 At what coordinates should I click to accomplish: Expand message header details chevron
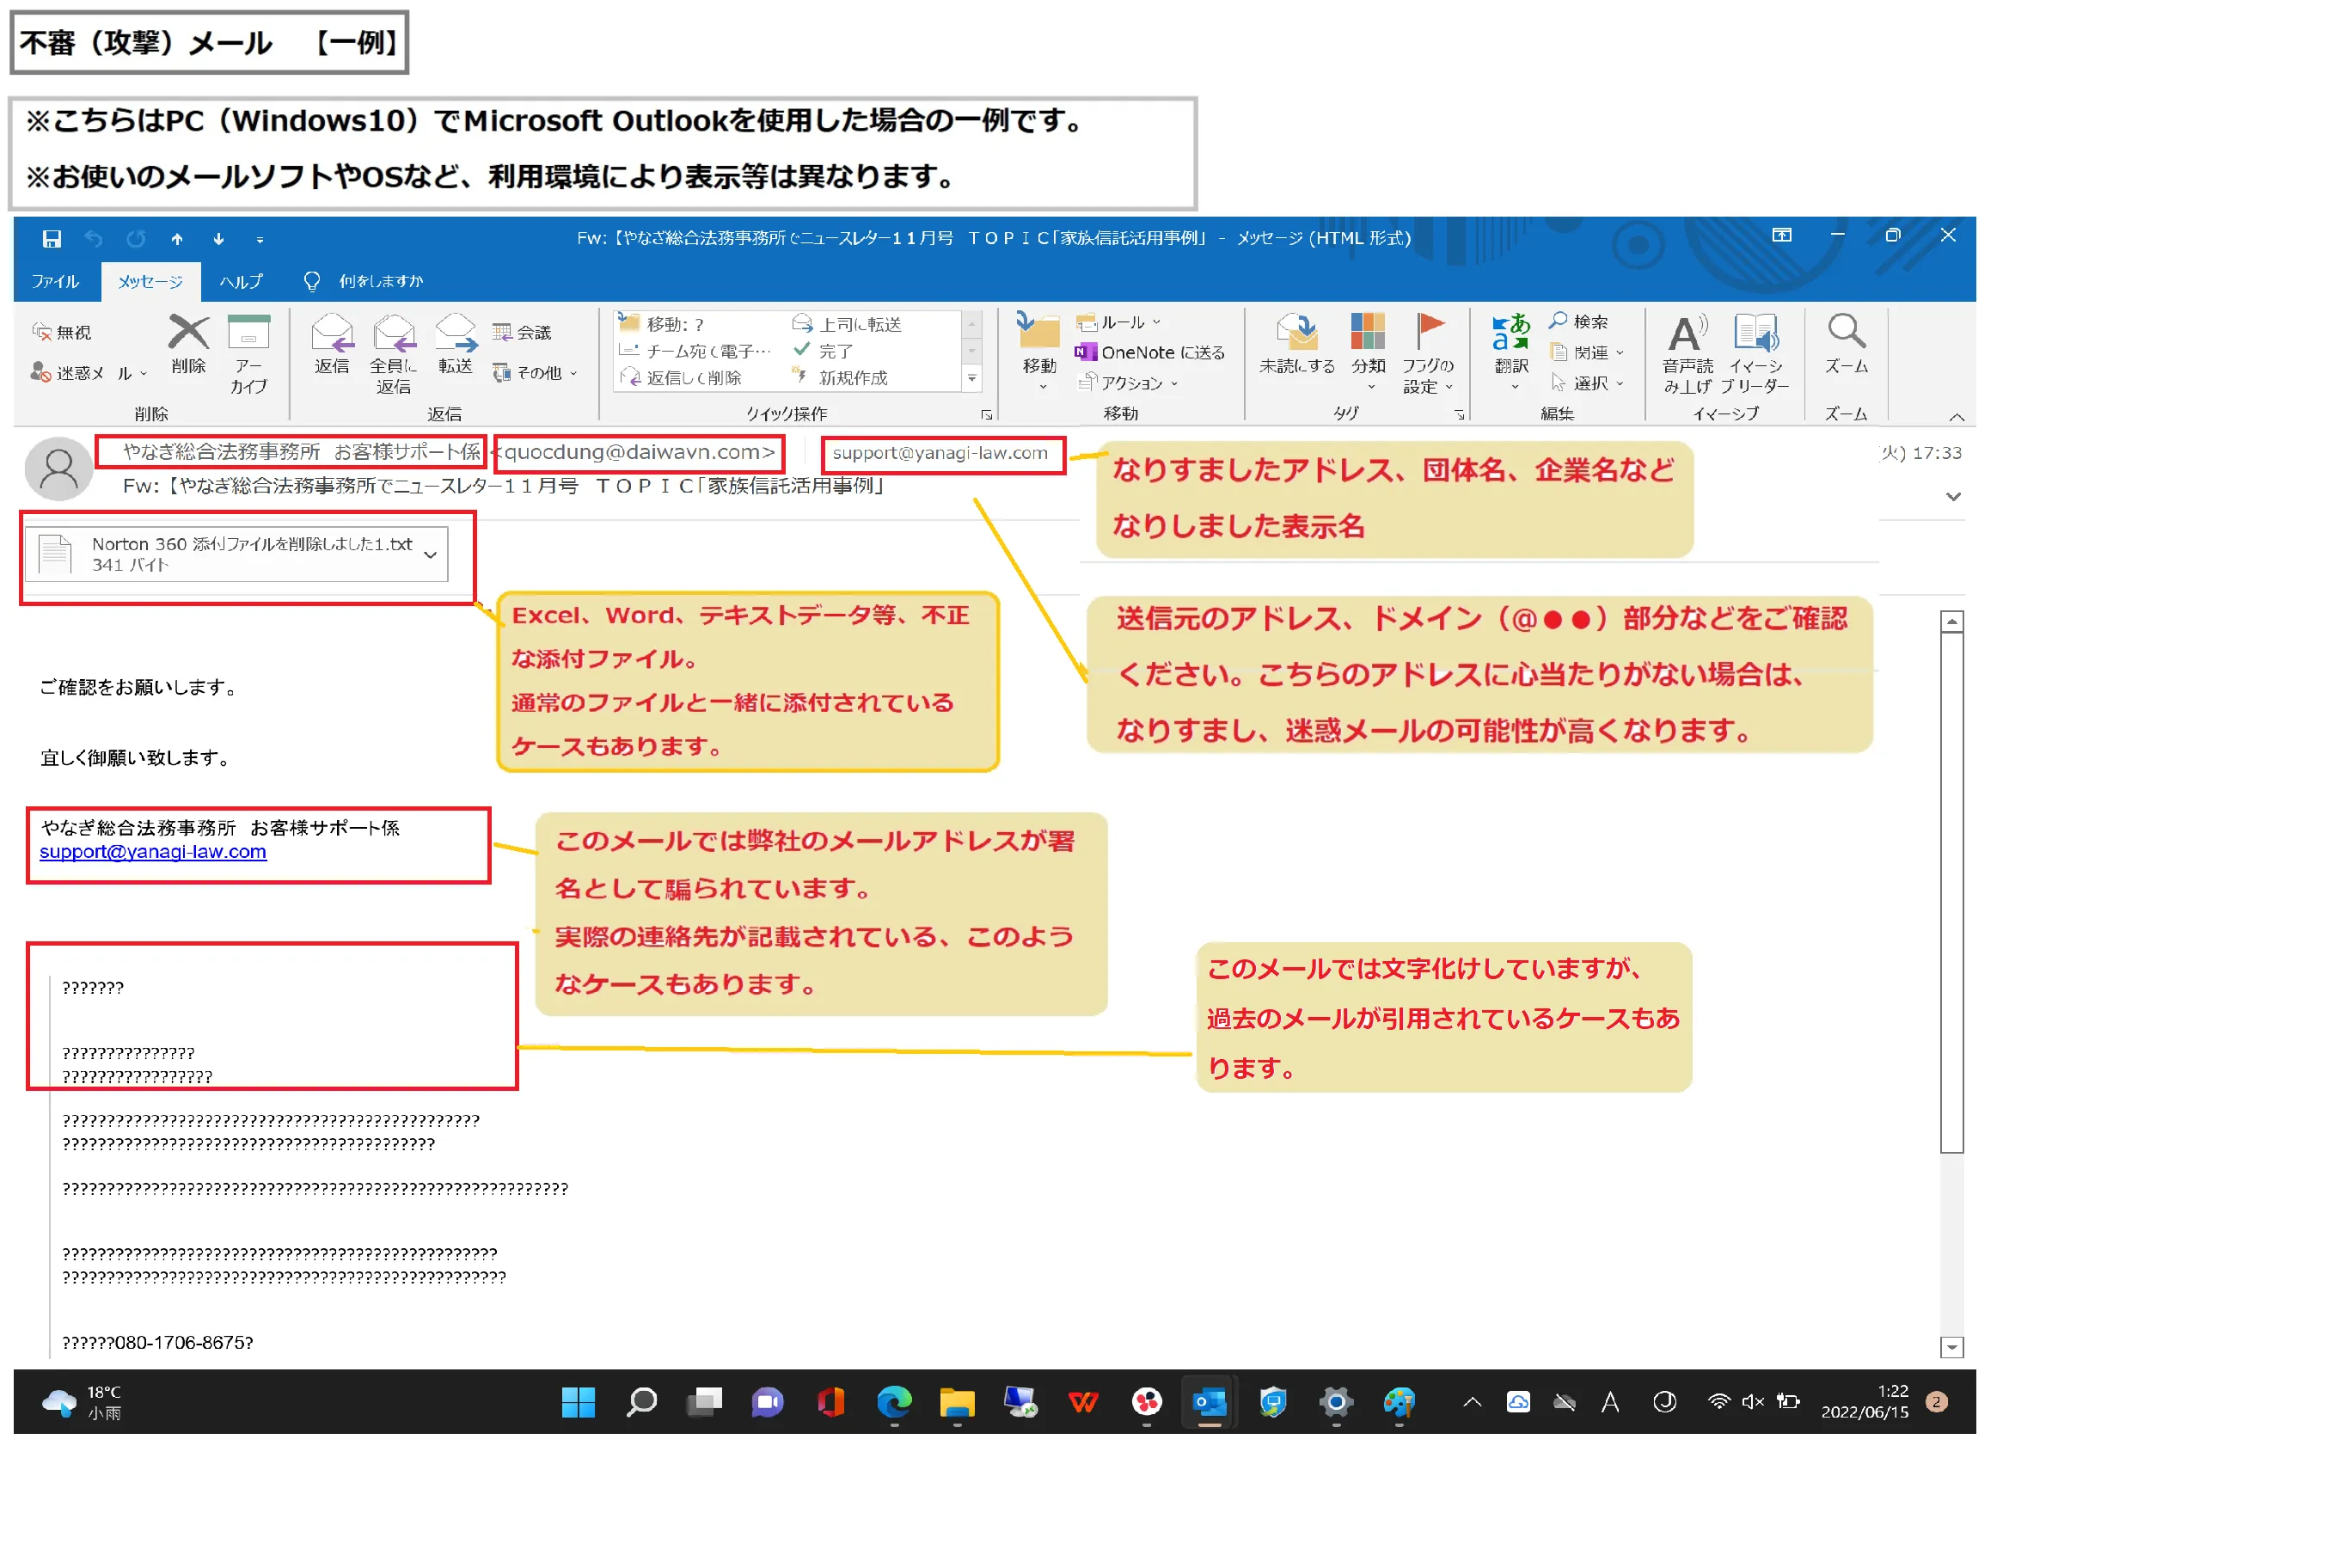tap(1953, 497)
